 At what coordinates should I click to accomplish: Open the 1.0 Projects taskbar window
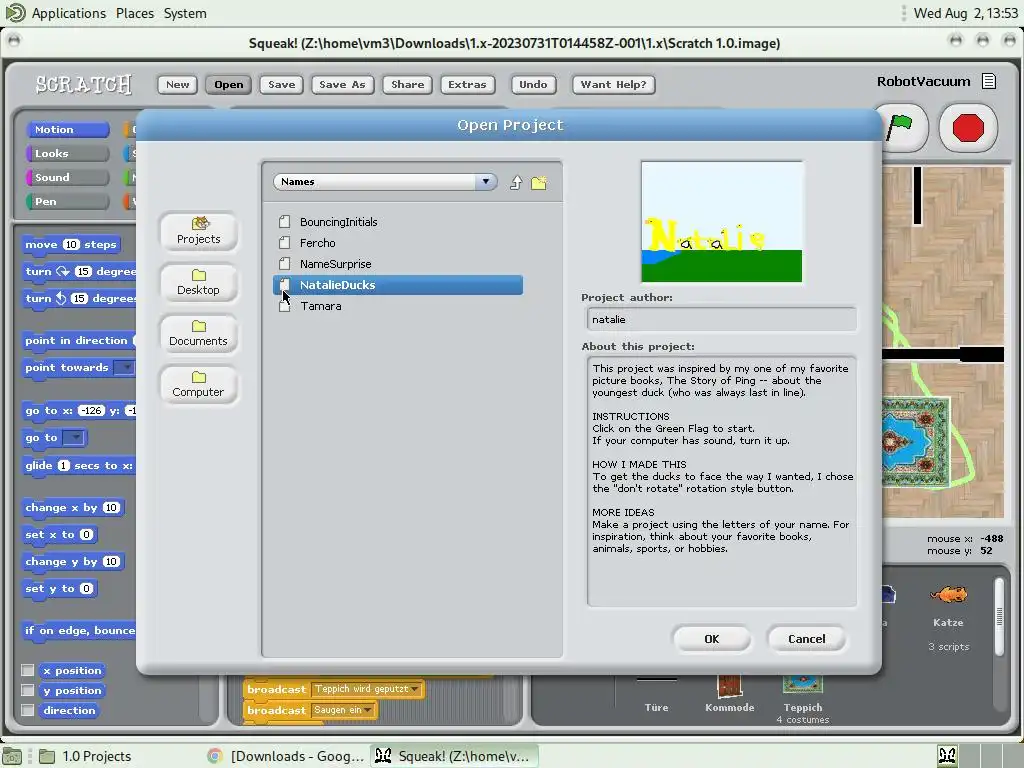pos(85,756)
